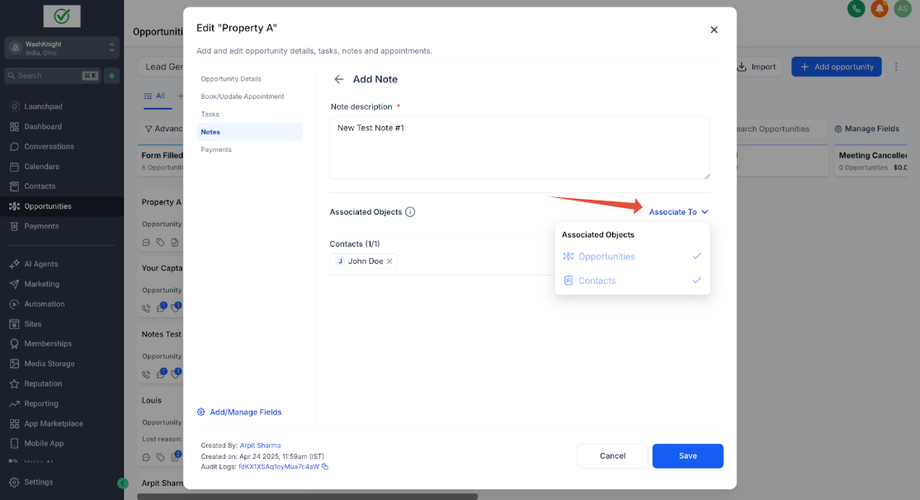Close the Edit Property A dialog

714,30
